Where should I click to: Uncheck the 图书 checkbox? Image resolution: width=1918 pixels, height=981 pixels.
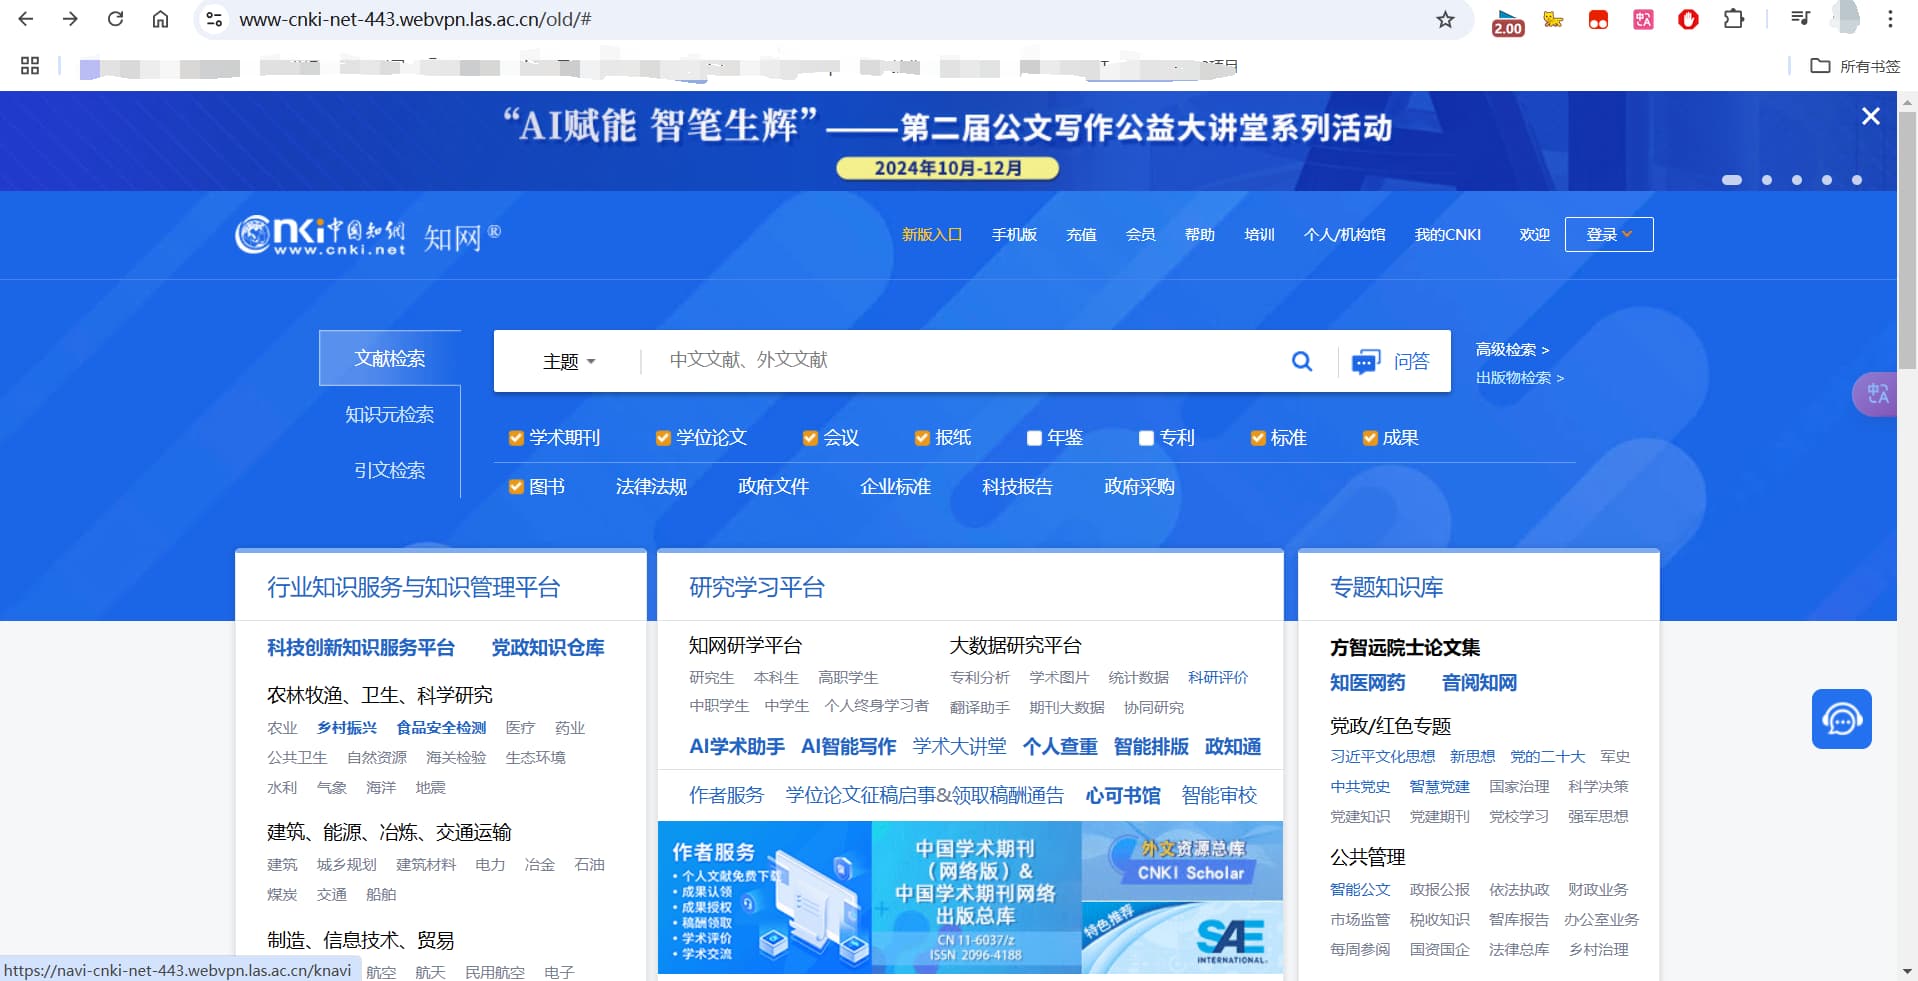tap(516, 487)
